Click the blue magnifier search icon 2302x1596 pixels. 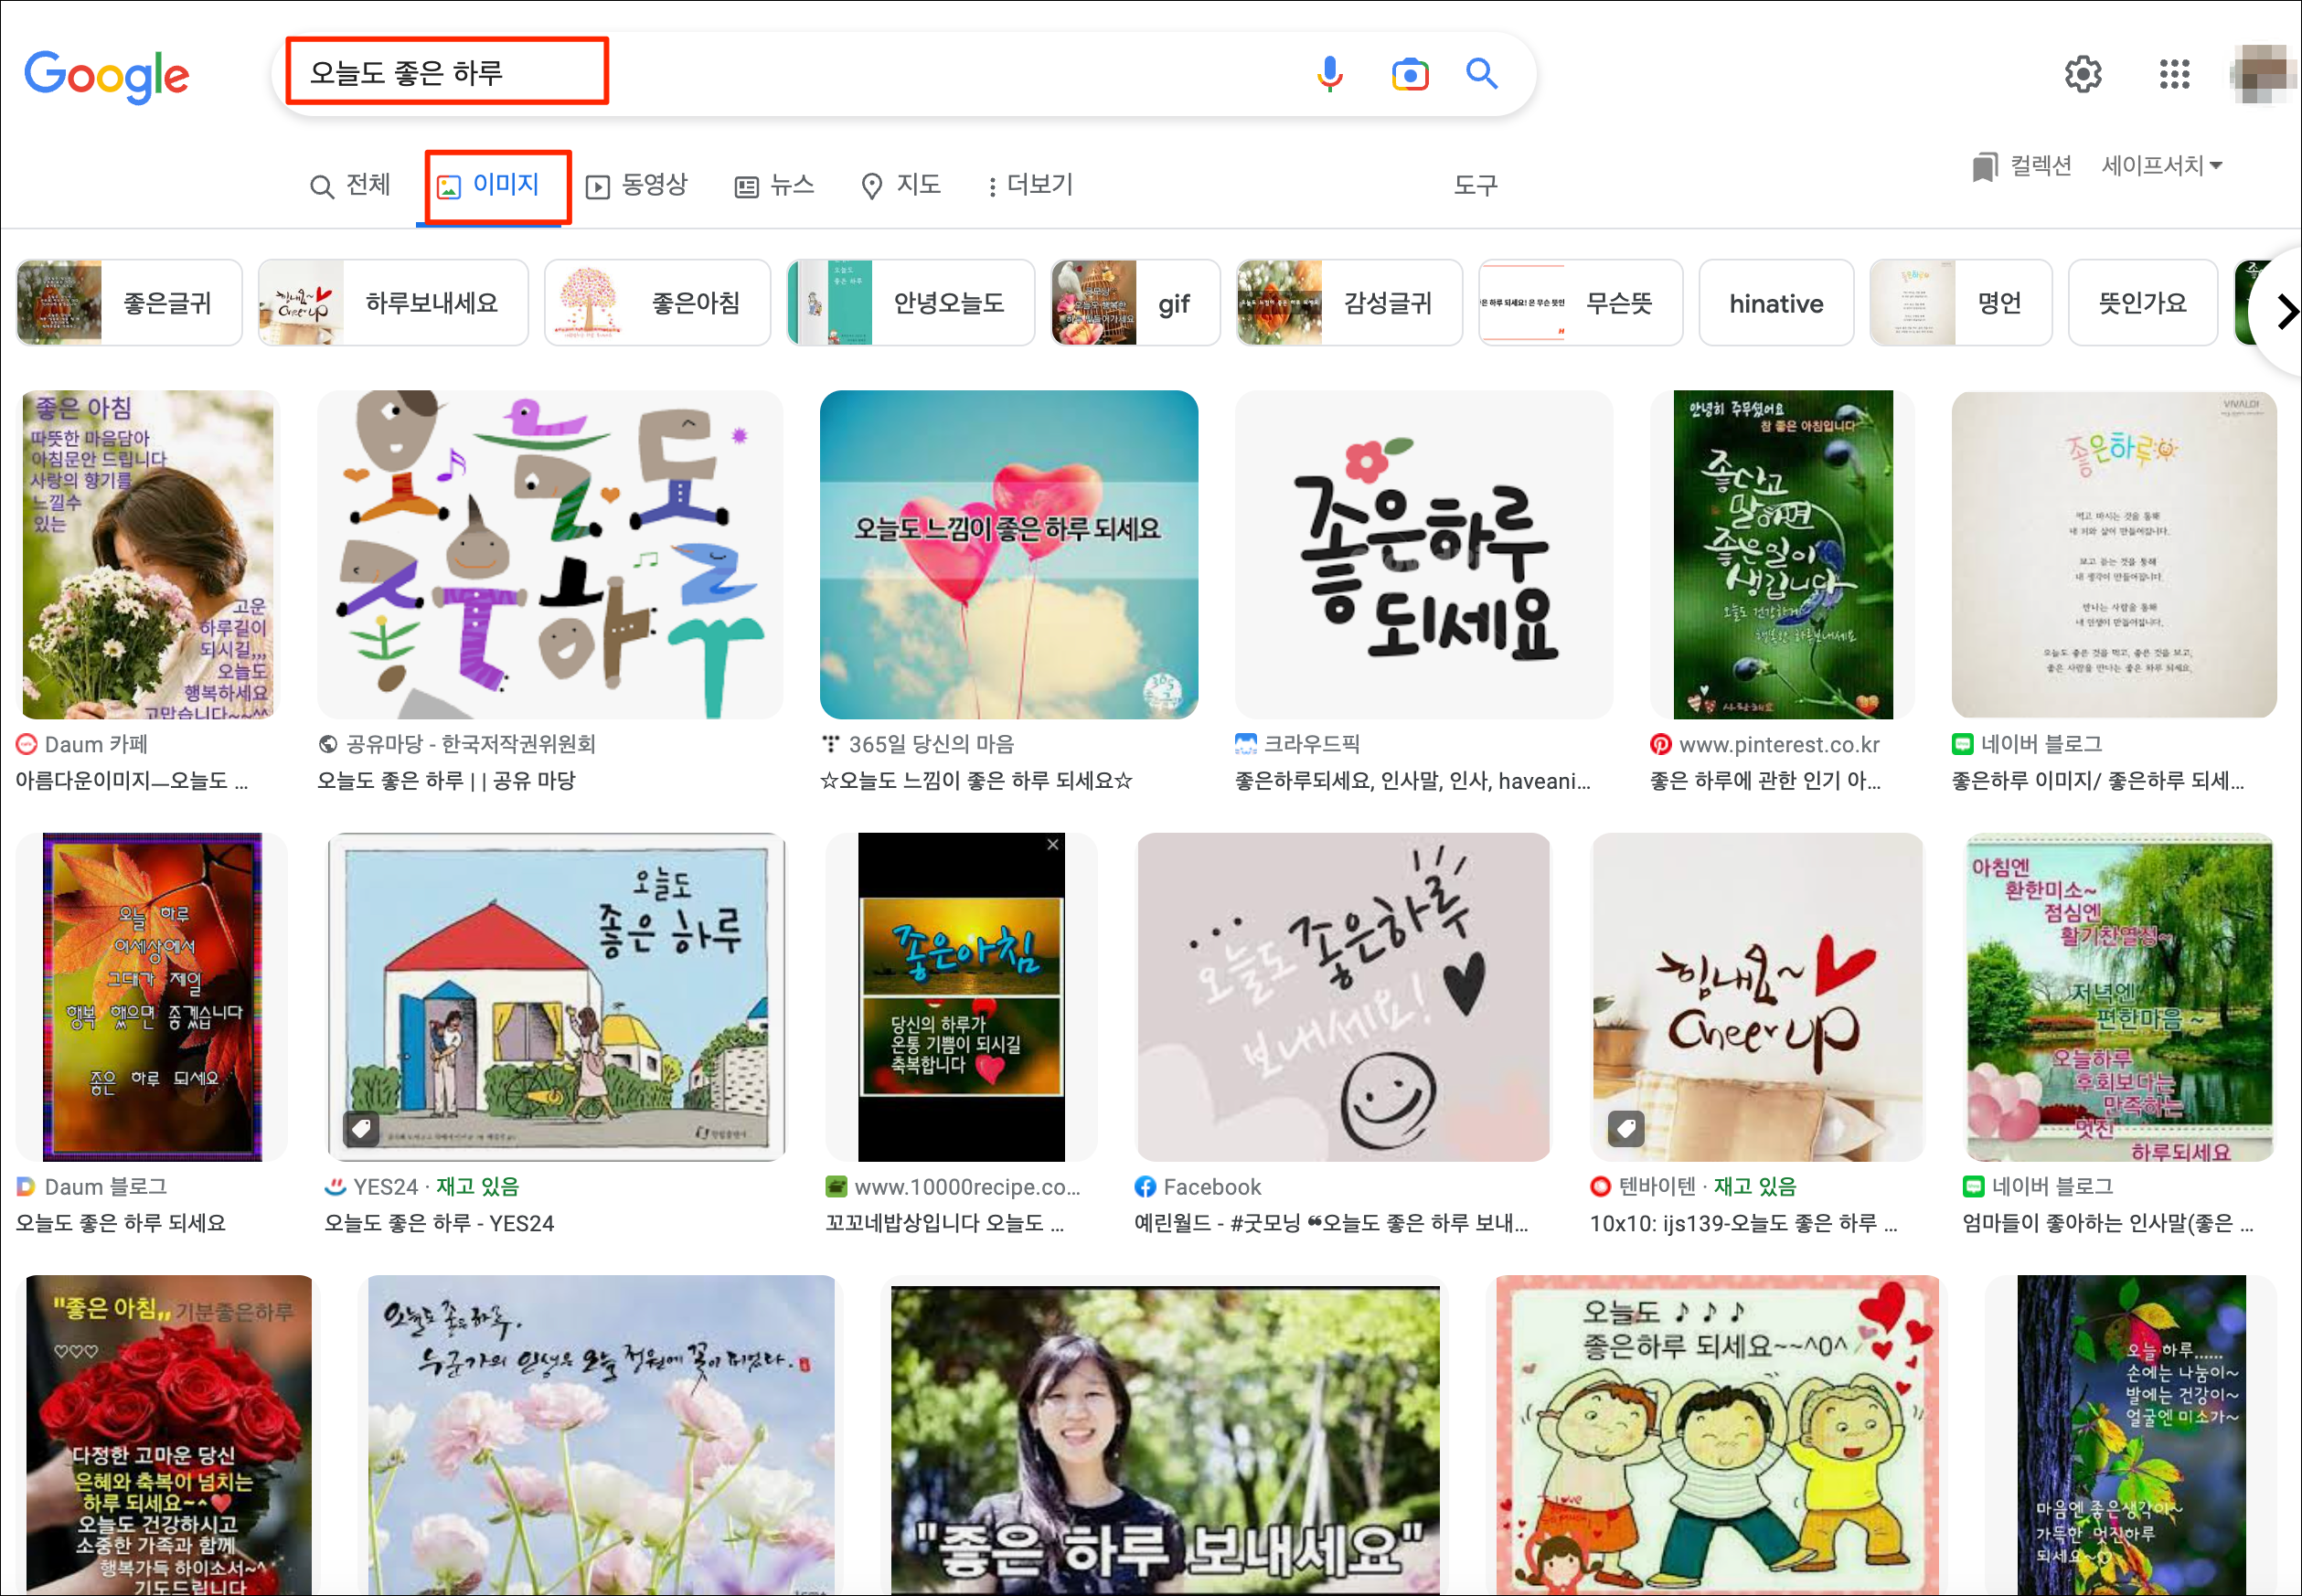point(1481,74)
